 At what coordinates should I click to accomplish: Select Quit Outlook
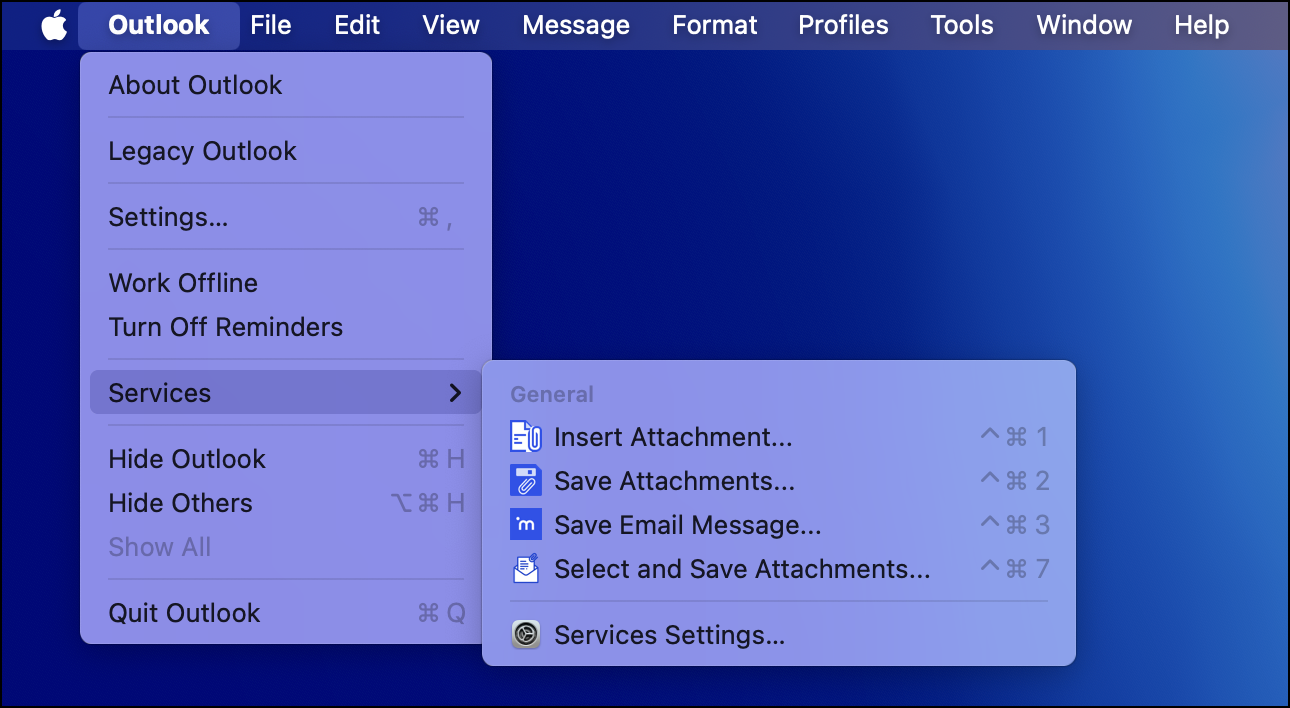(x=184, y=613)
